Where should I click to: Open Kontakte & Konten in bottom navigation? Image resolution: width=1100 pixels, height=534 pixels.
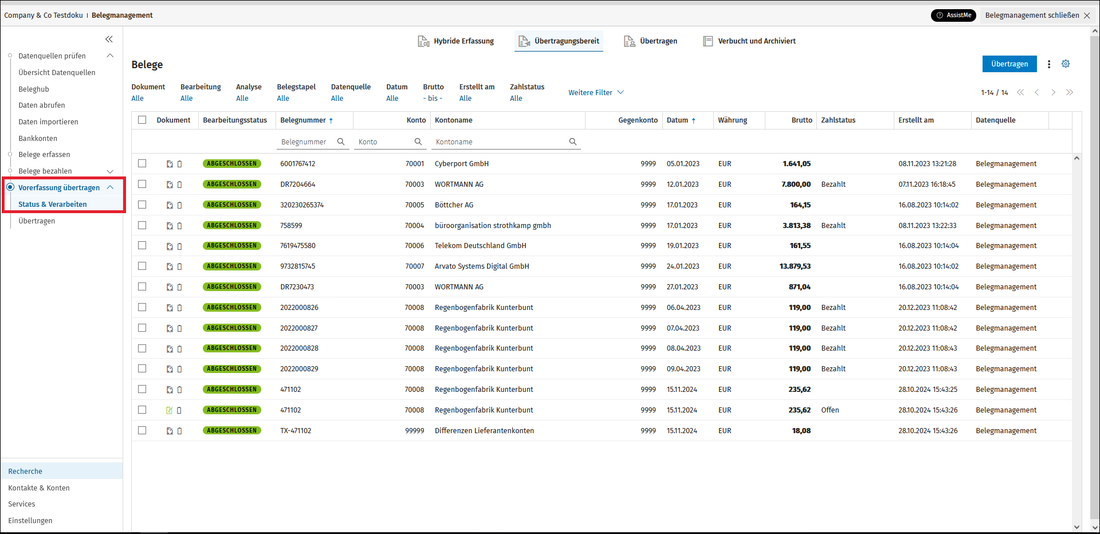pos(39,488)
